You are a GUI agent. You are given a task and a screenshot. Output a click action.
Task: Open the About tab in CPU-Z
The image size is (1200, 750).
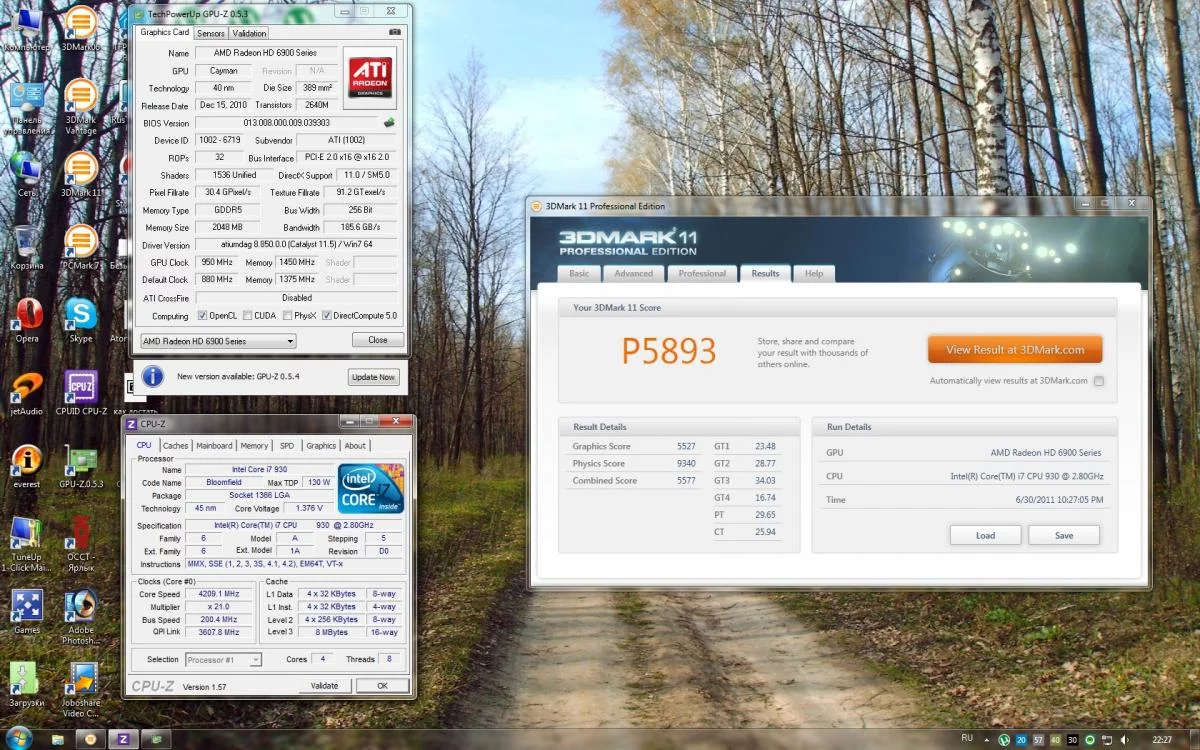point(355,446)
